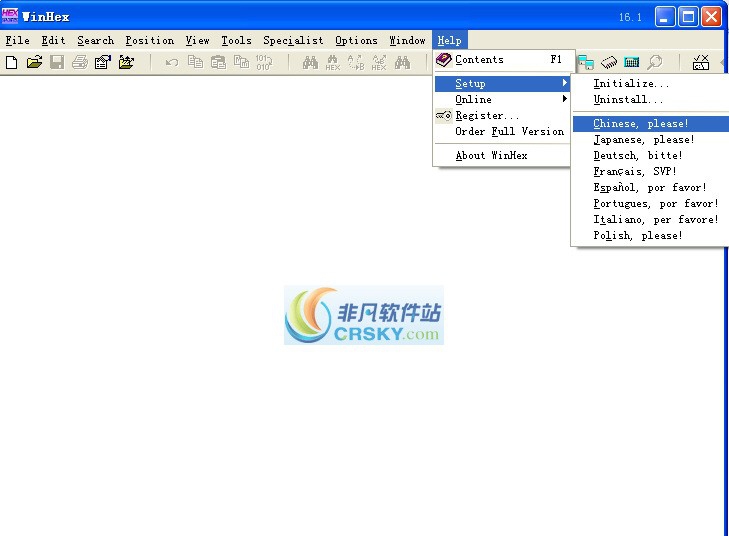Open the Position menu
This screenshot has height=536, width=729.
coord(149,40)
